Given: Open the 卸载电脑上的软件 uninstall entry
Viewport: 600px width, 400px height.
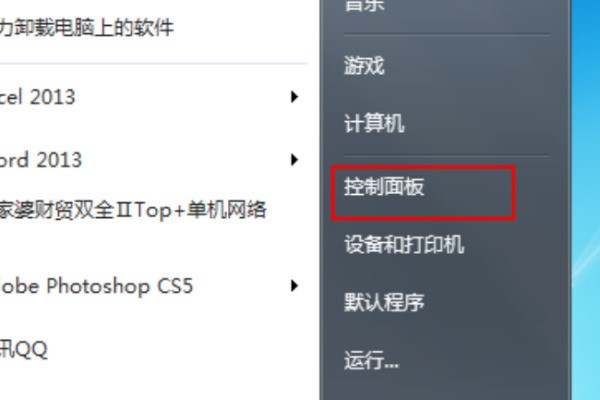Looking at the screenshot, I should (x=87, y=28).
